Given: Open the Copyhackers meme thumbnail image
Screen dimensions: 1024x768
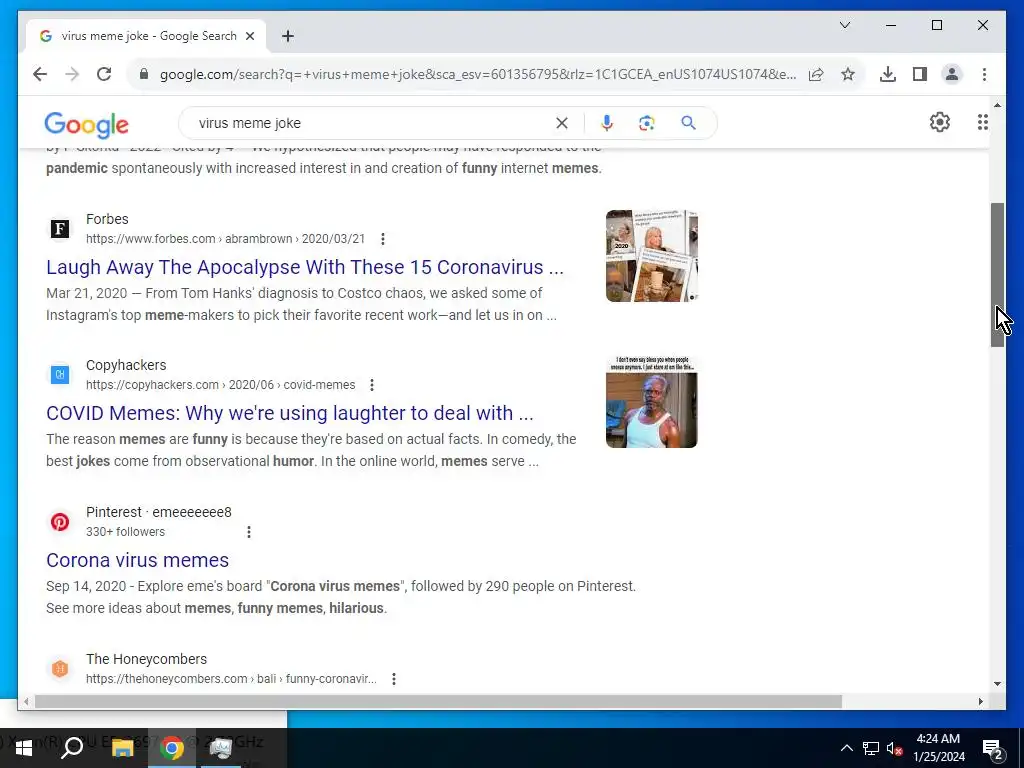Looking at the screenshot, I should coord(652,402).
